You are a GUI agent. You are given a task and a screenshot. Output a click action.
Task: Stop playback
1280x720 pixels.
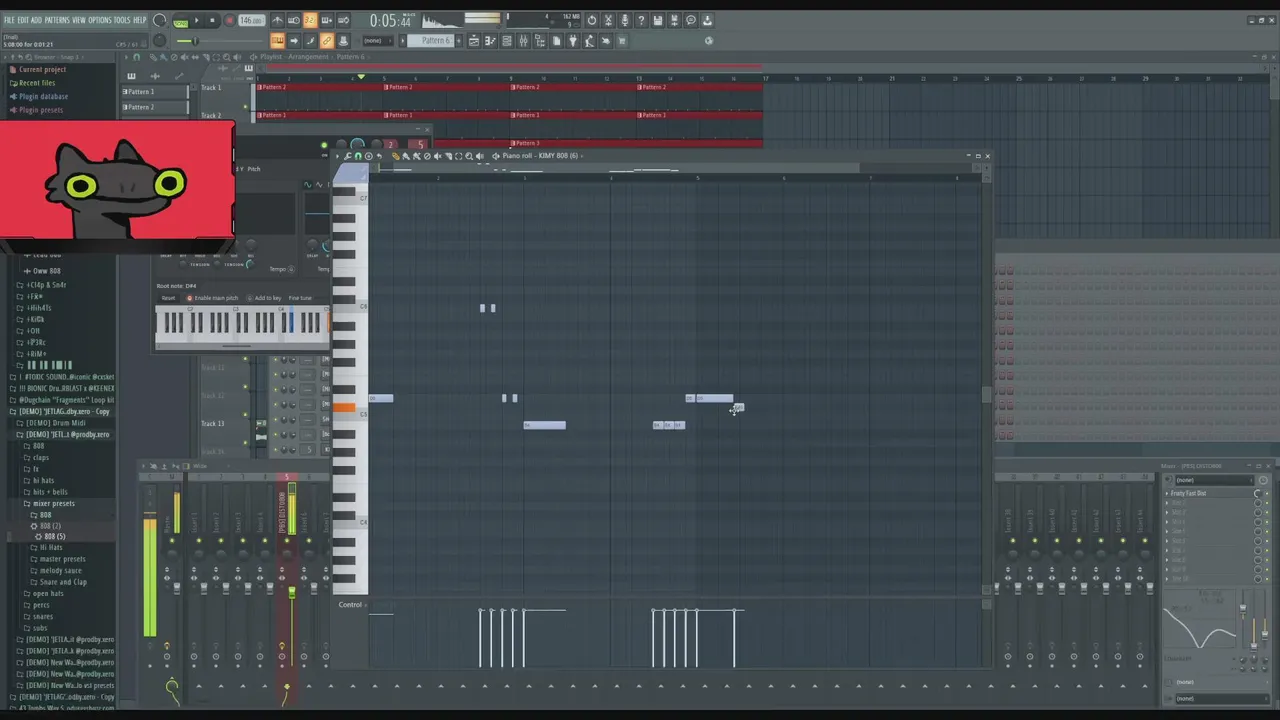tap(212, 20)
